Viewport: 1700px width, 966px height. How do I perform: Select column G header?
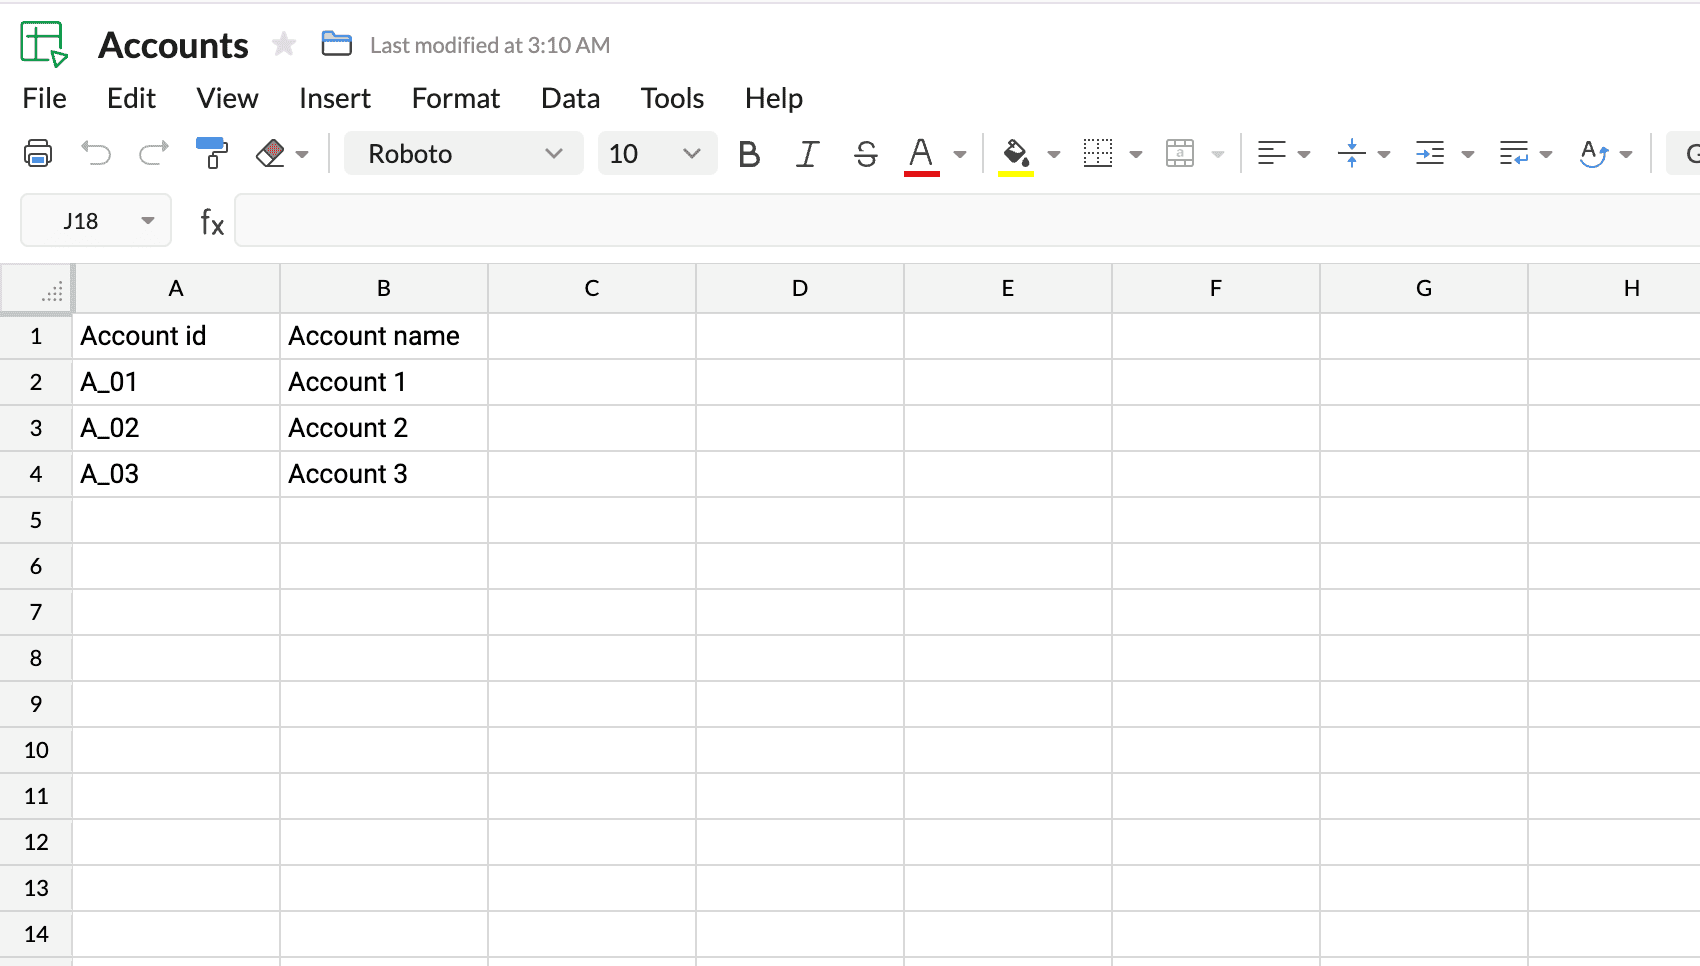click(1424, 289)
